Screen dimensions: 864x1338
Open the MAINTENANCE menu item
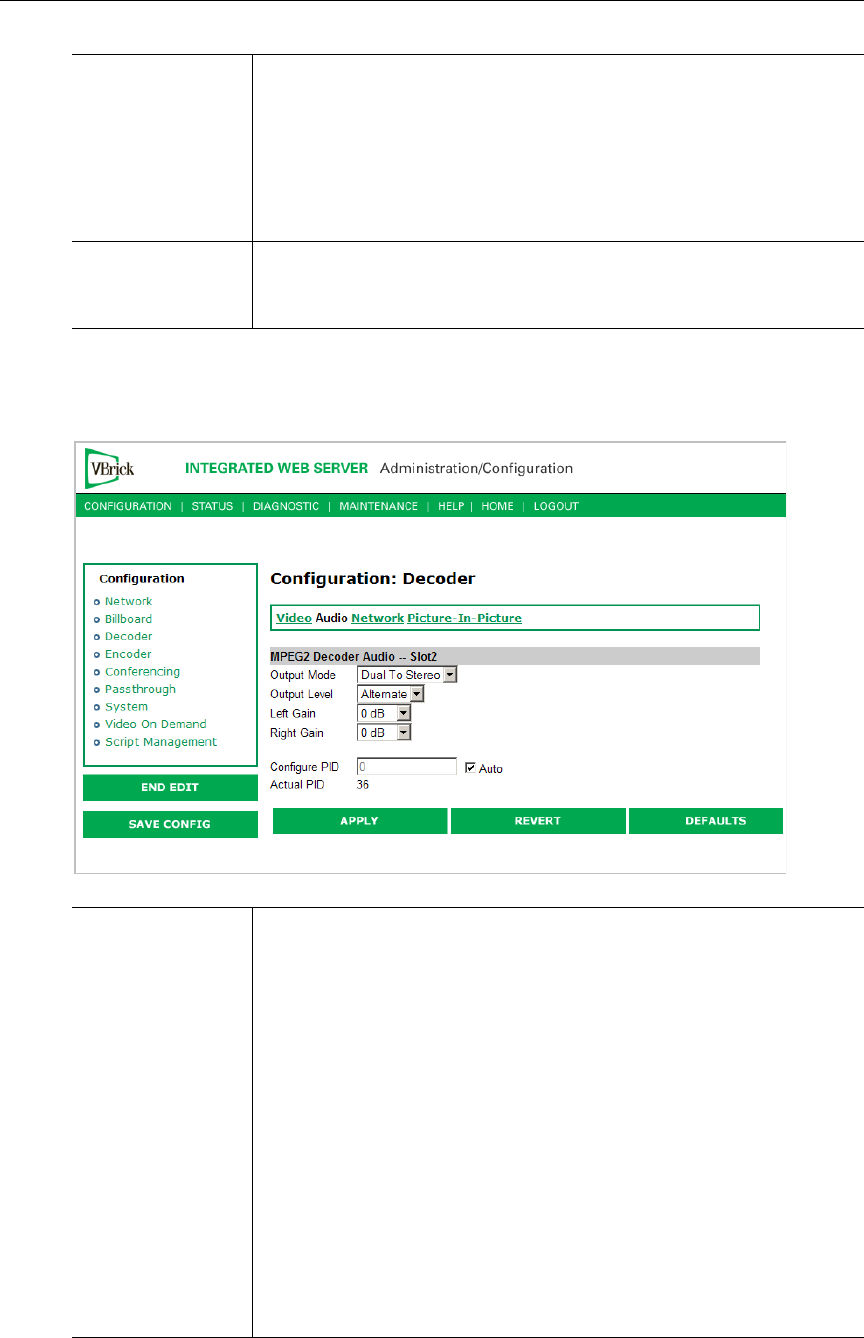379,506
